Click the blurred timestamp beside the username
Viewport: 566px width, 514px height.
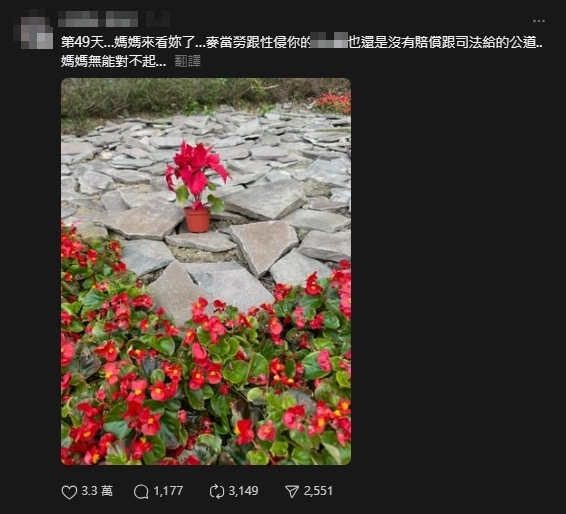point(158,19)
